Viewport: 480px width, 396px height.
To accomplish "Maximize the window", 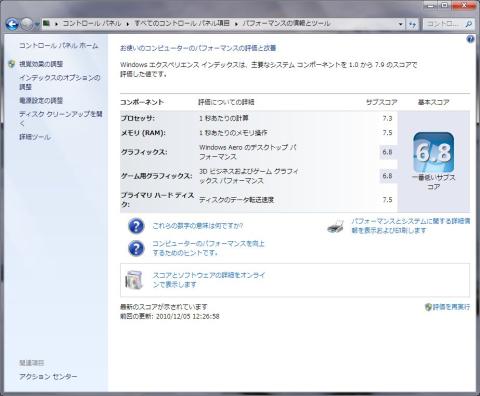I will tap(445, 5).
